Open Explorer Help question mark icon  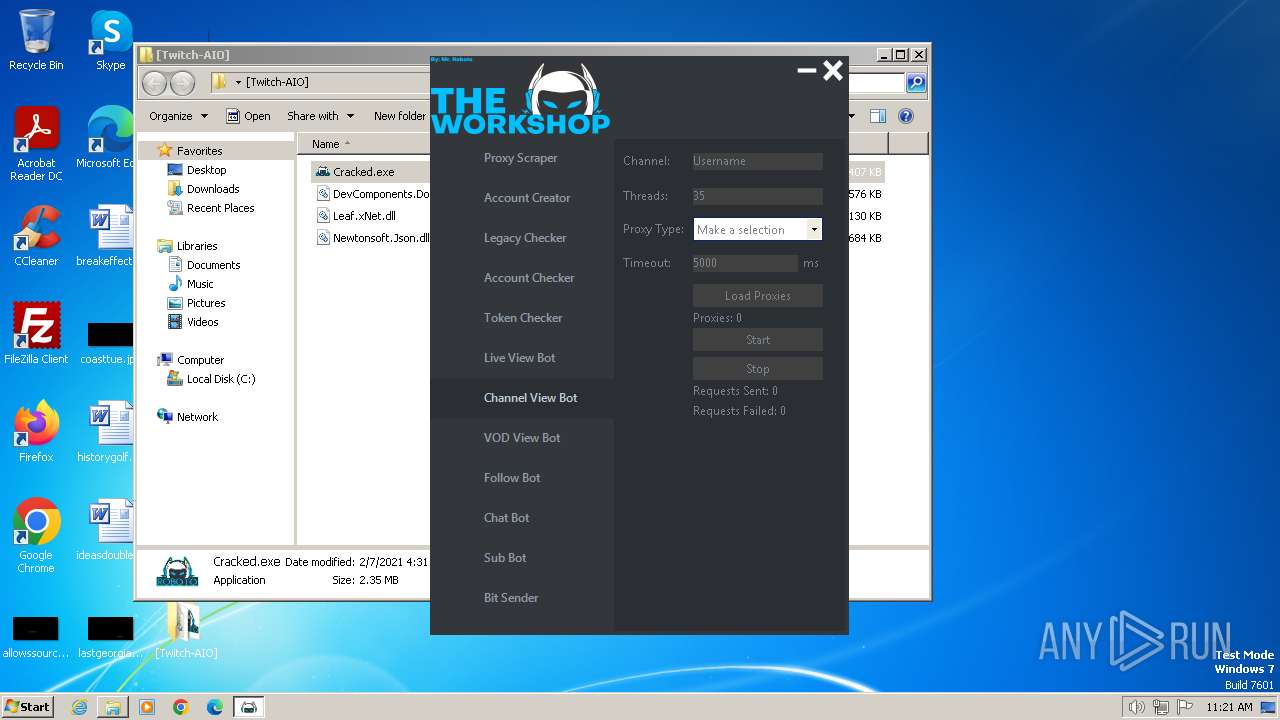(x=906, y=116)
